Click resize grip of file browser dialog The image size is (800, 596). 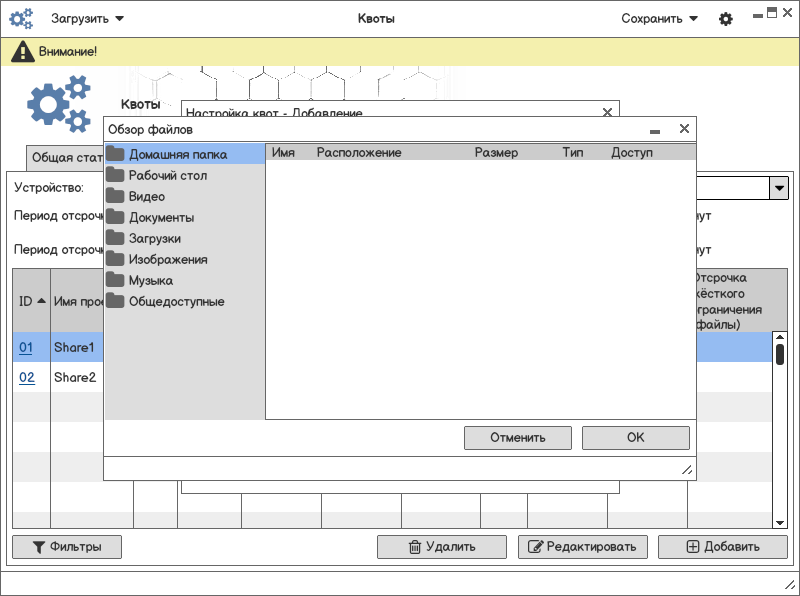tap(687, 470)
